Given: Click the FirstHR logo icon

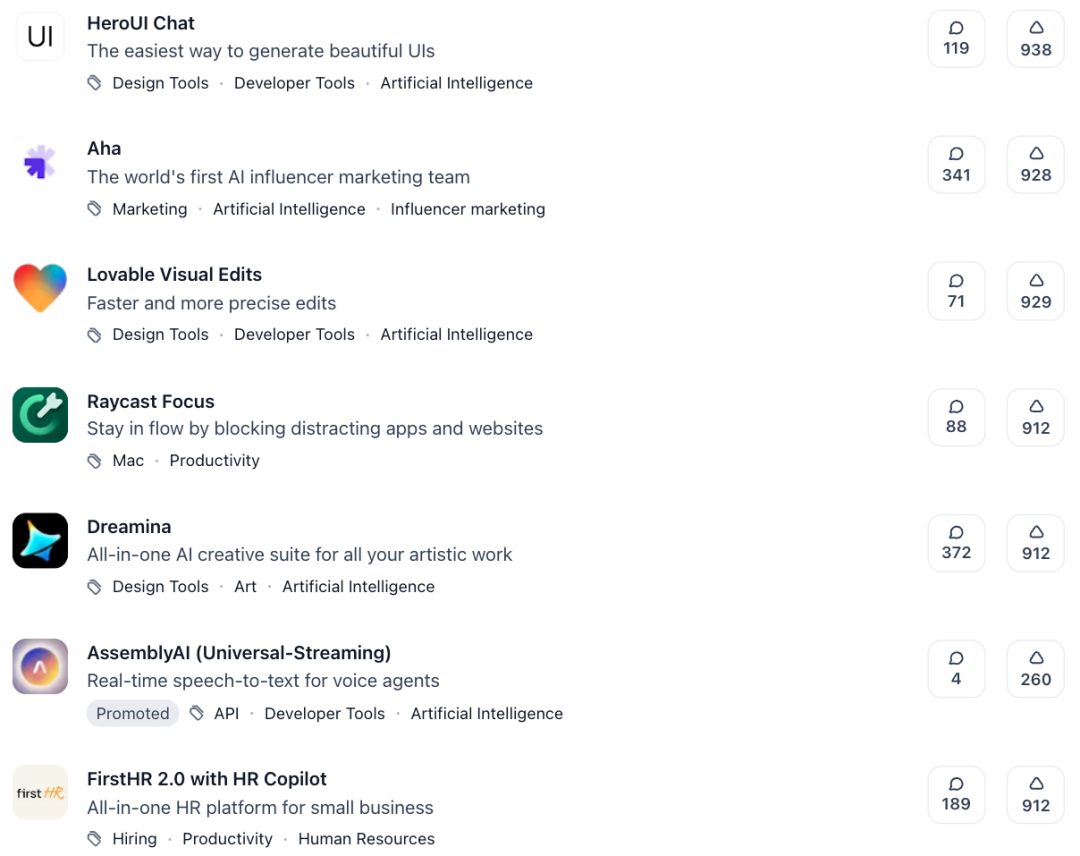Looking at the screenshot, I should 40,792.
